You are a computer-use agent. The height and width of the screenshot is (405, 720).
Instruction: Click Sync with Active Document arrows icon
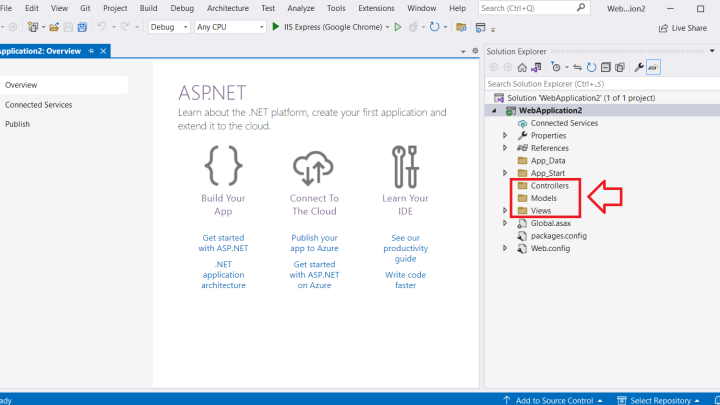[x=578, y=68]
